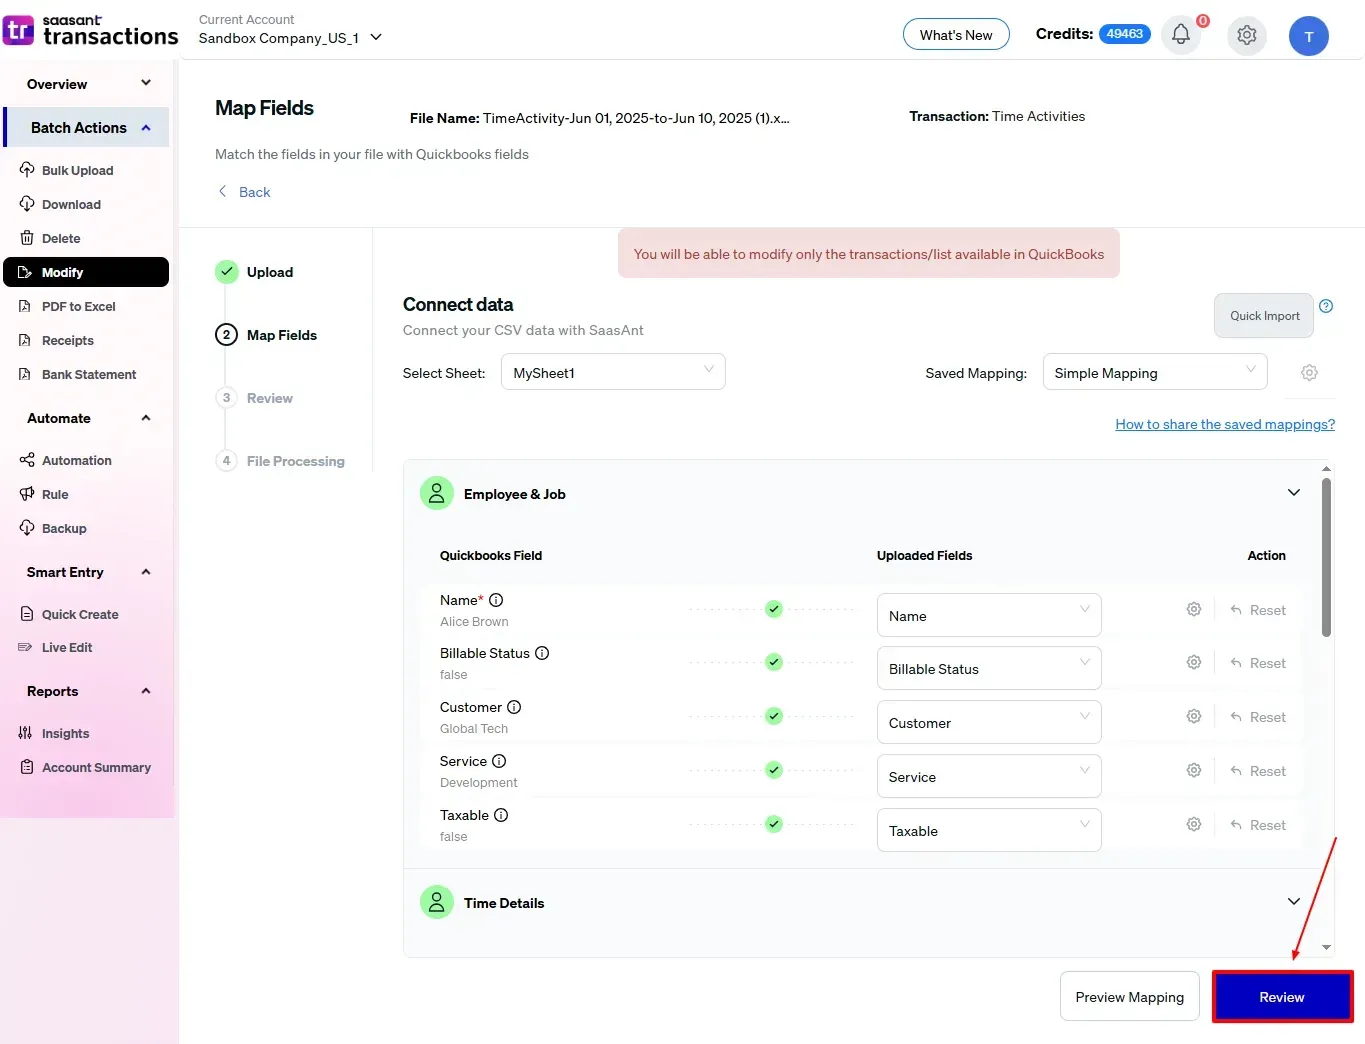Open Download in sidebar
1365x1044 pixels.
tap(86, 204)
